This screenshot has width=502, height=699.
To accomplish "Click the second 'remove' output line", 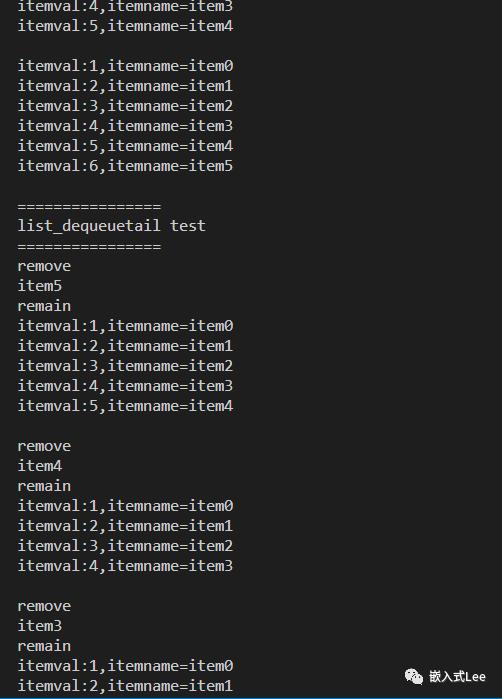I will click(44, 446).
